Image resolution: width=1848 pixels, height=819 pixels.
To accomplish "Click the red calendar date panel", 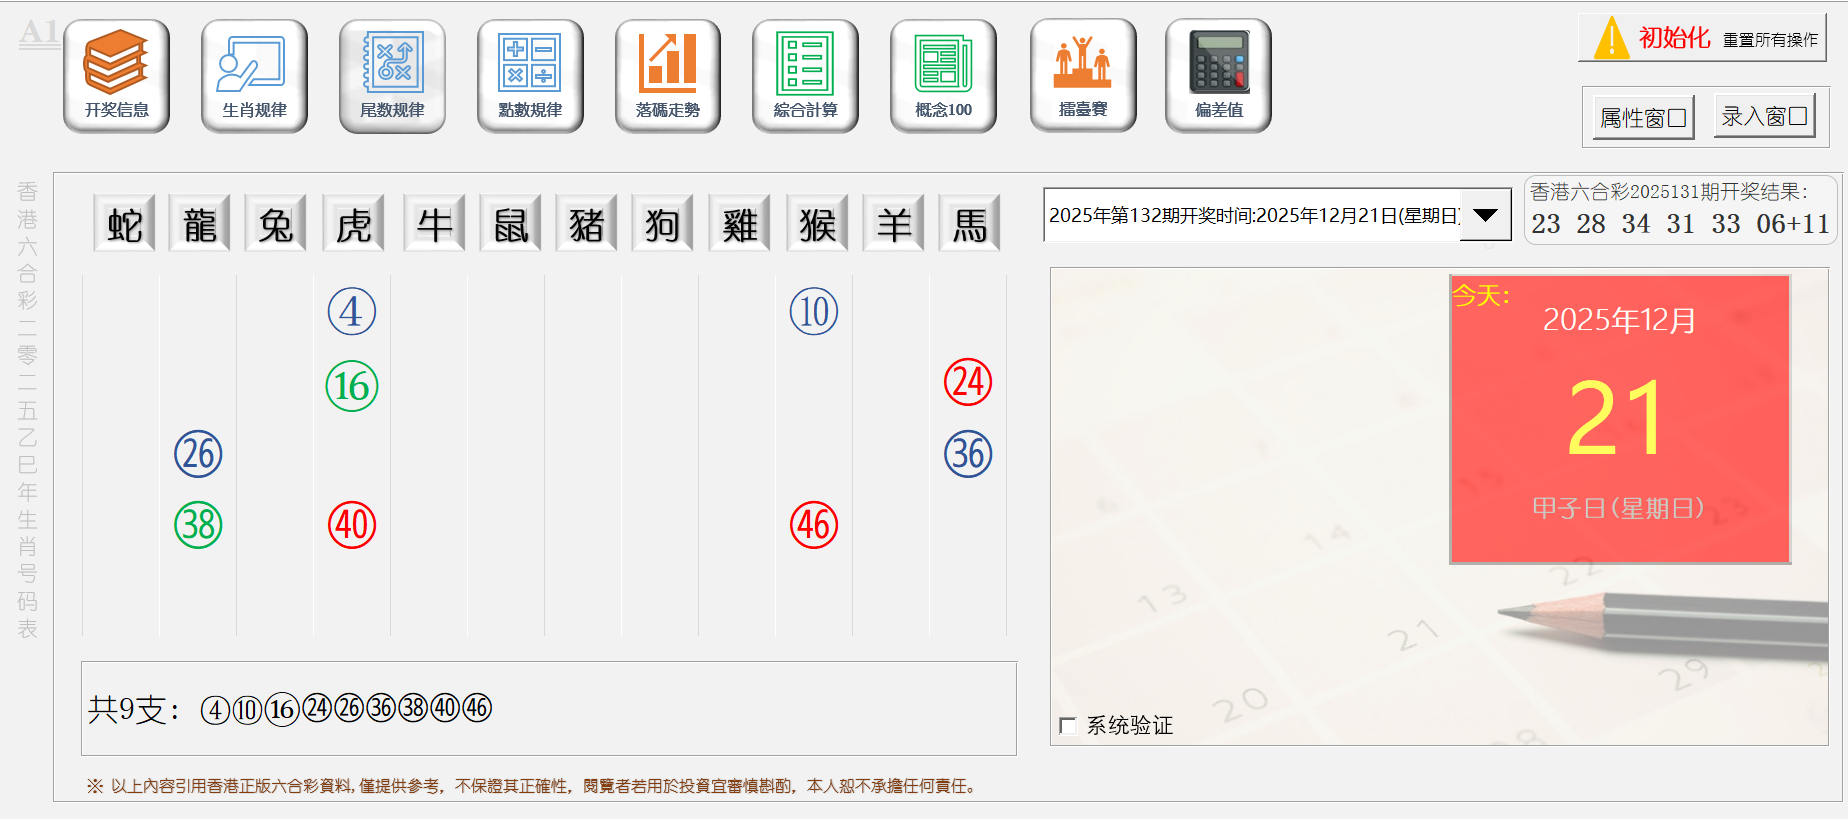I will (1619, 419).
